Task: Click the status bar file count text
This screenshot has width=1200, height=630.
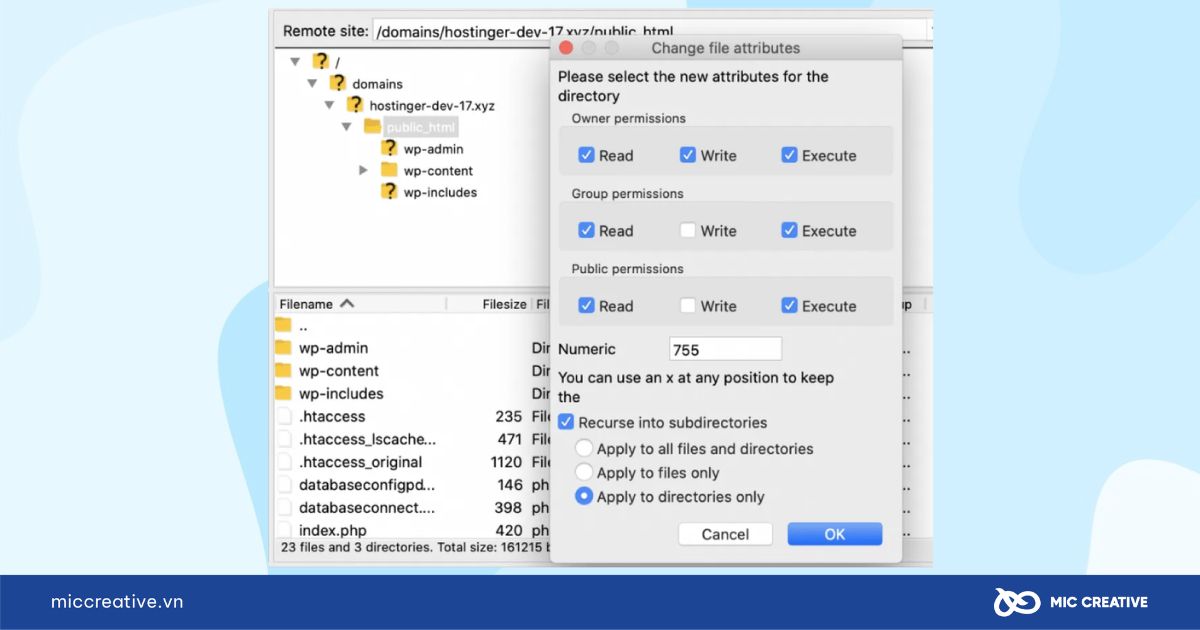Action: click(x=415, y=548)
